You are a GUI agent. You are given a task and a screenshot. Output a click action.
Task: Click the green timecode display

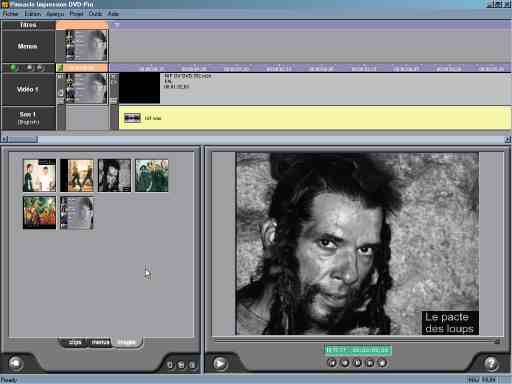[358, 350]
